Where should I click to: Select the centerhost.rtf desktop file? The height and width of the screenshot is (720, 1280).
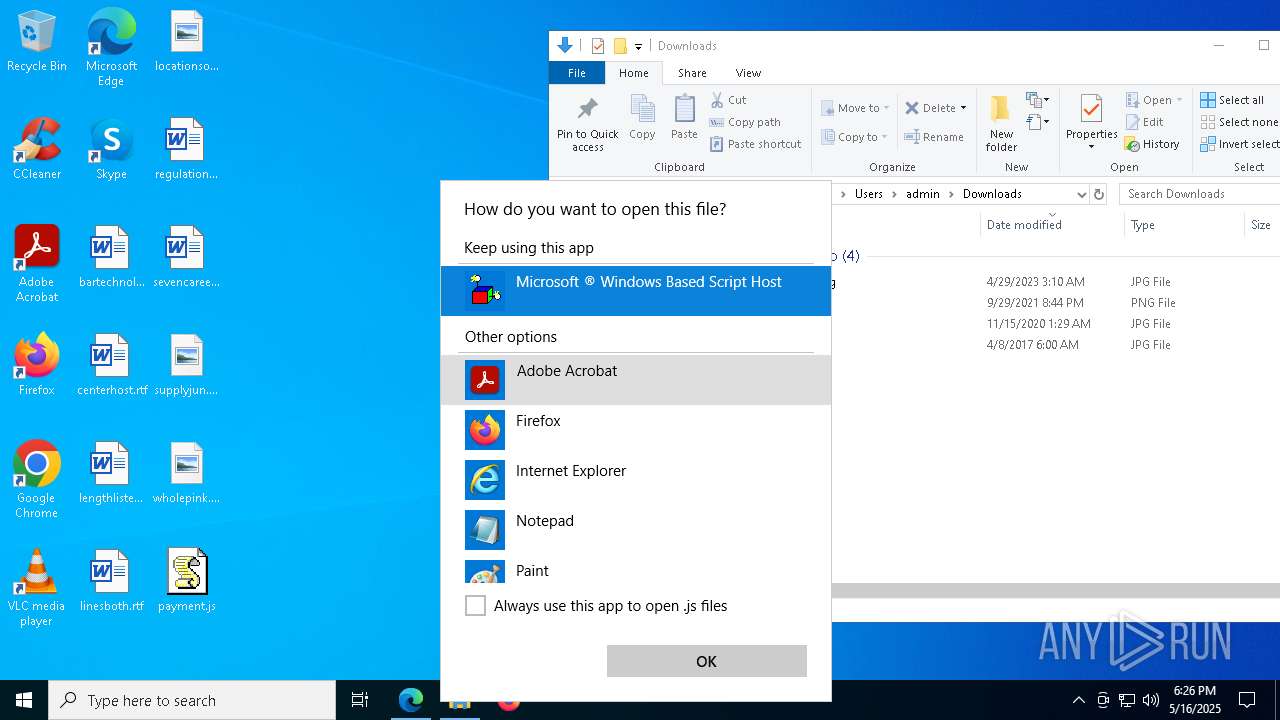[111, 365]
